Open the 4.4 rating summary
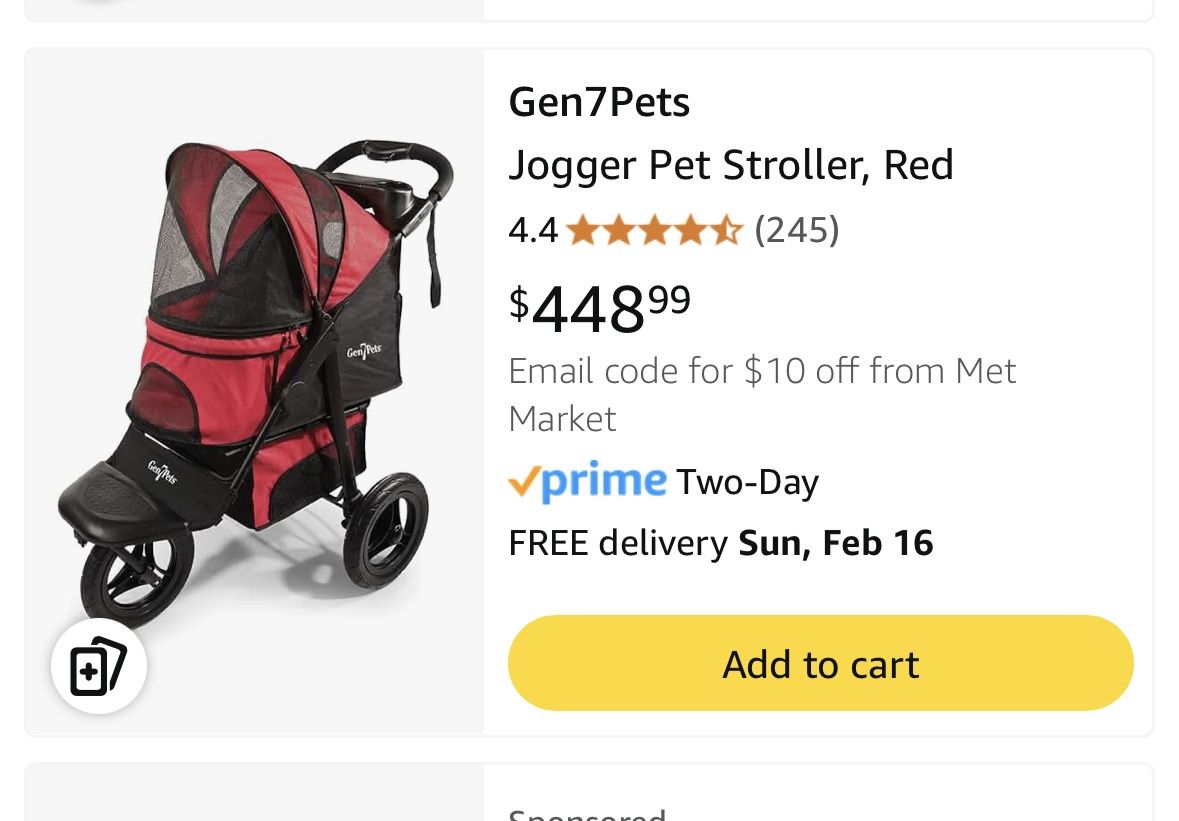Image resolution: width=1179 pixels, height=821 pixels. [532, 229]
